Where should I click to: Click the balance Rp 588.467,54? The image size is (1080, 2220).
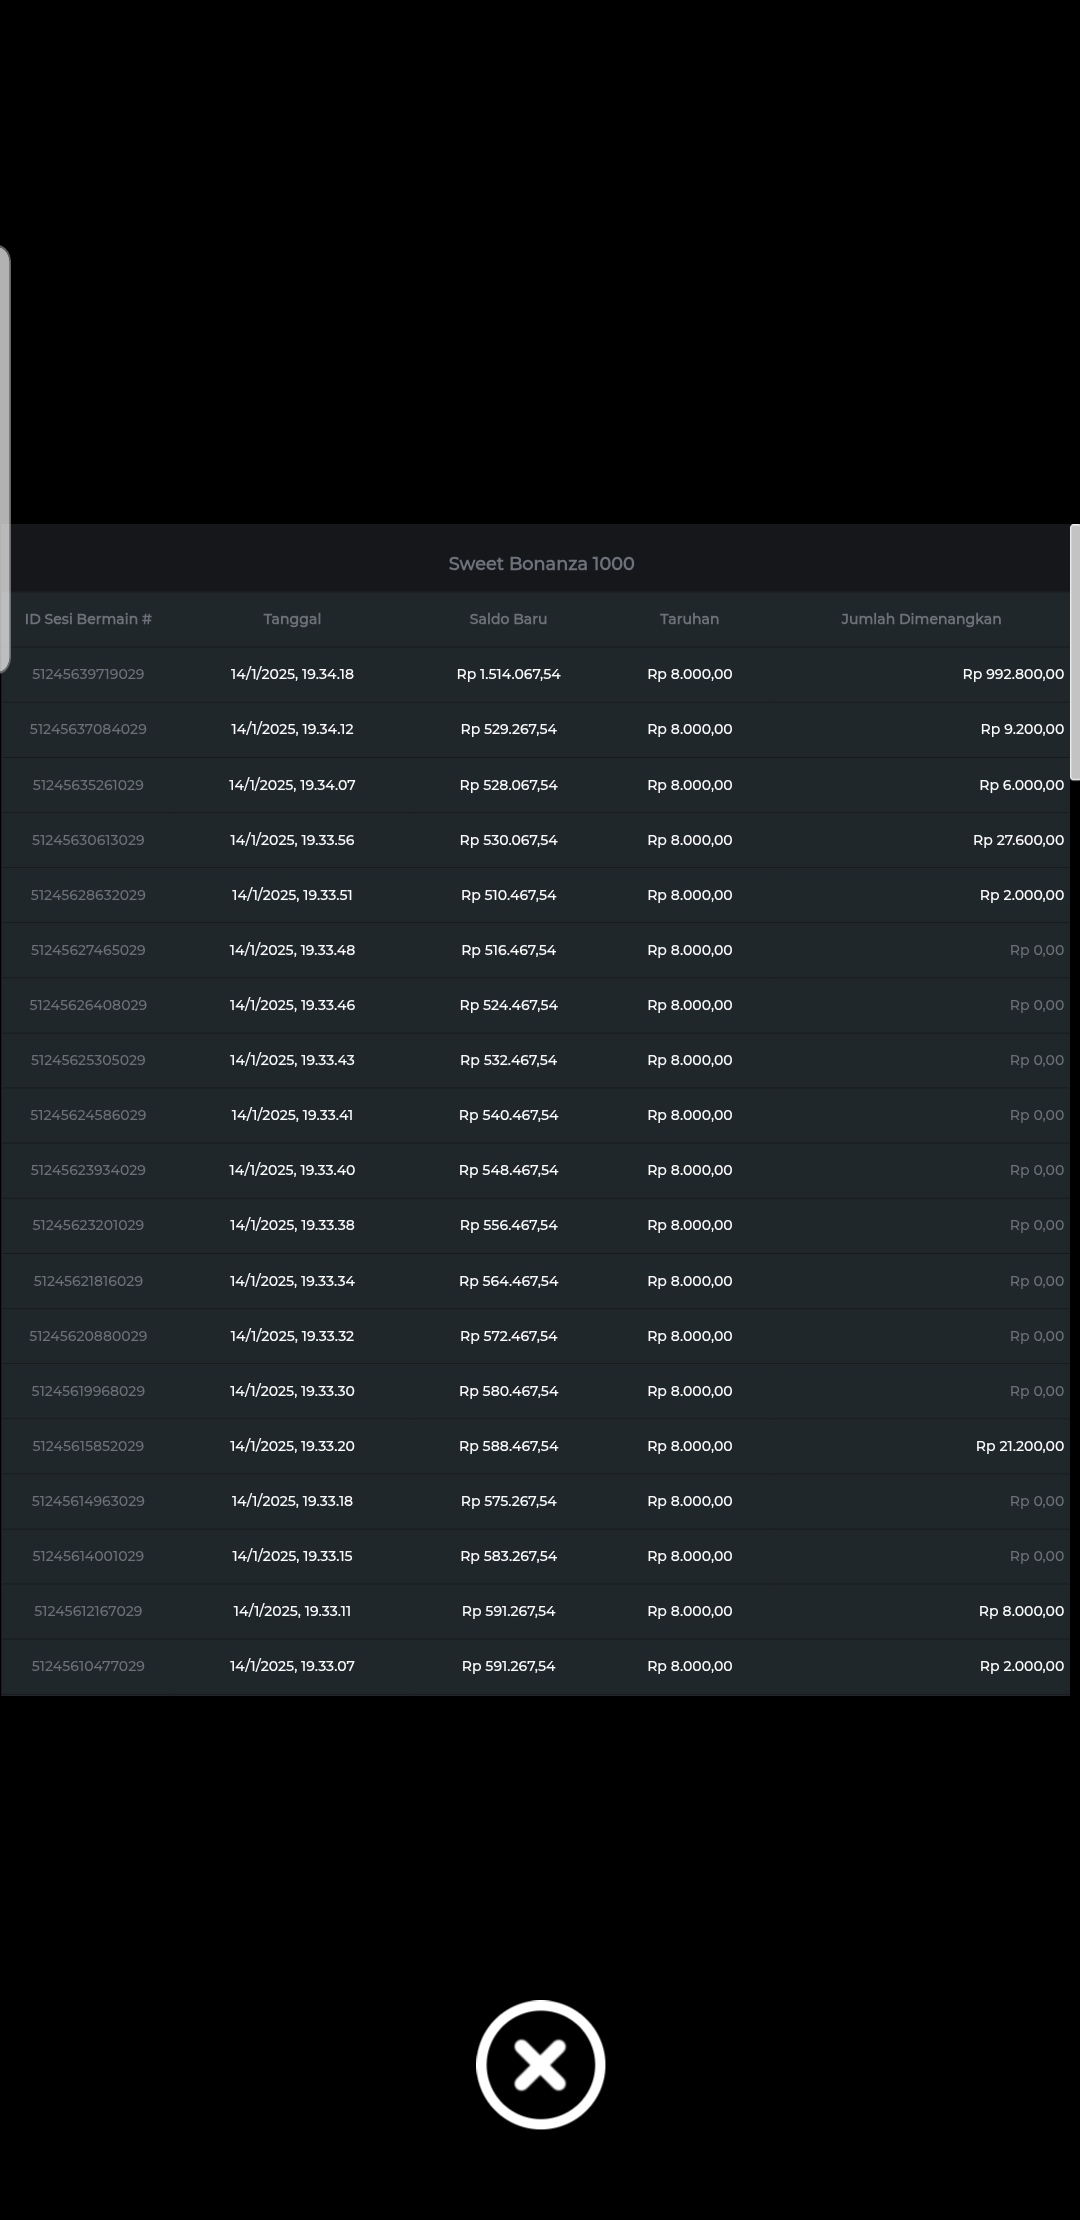pos(508,1446)
